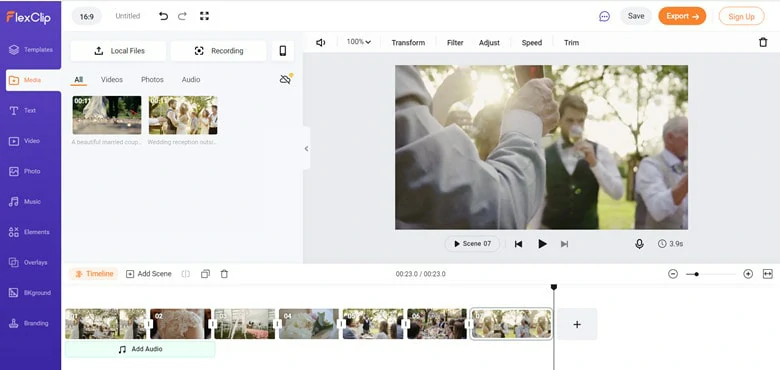Screen dimensions: 780x370
Task: Duplicate scene icon in timeline toolbar
Action: [x=205, y=274]
